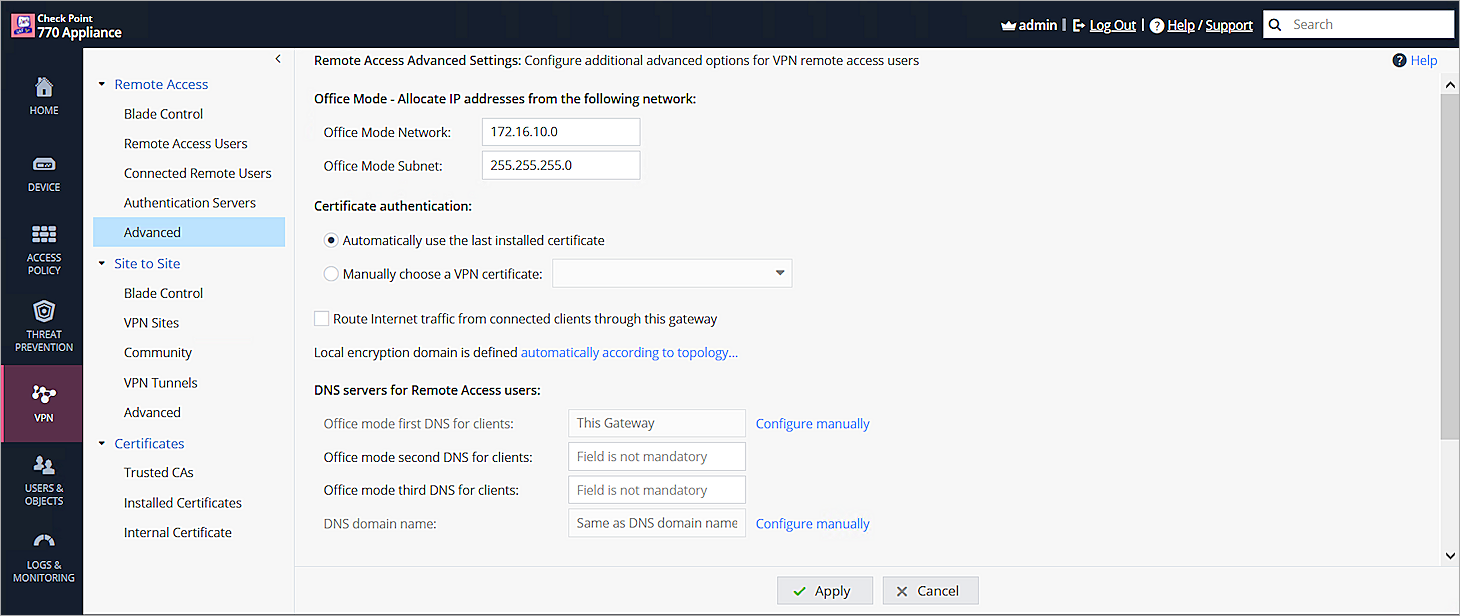Click automatically according to topology link

coord(629,353)
